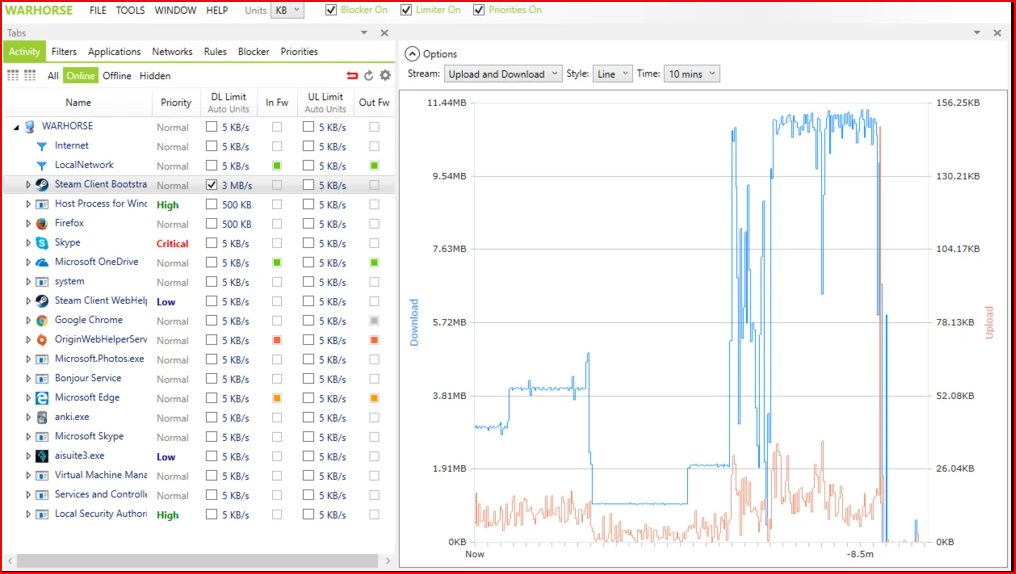This screenshot has height=574, width=1016.
Task: Click the Skype app icon
Action: click(x=42, y=243)
